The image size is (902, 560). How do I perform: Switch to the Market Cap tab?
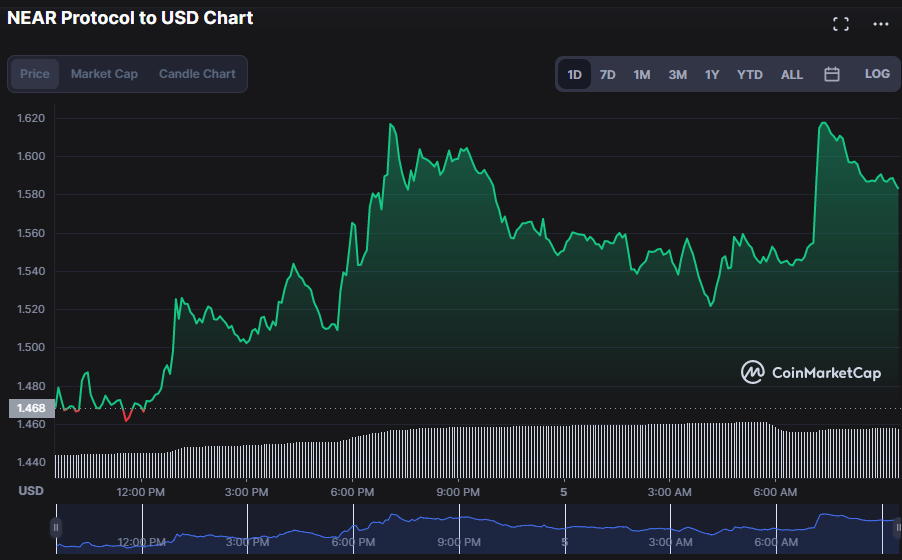(104, 74)
